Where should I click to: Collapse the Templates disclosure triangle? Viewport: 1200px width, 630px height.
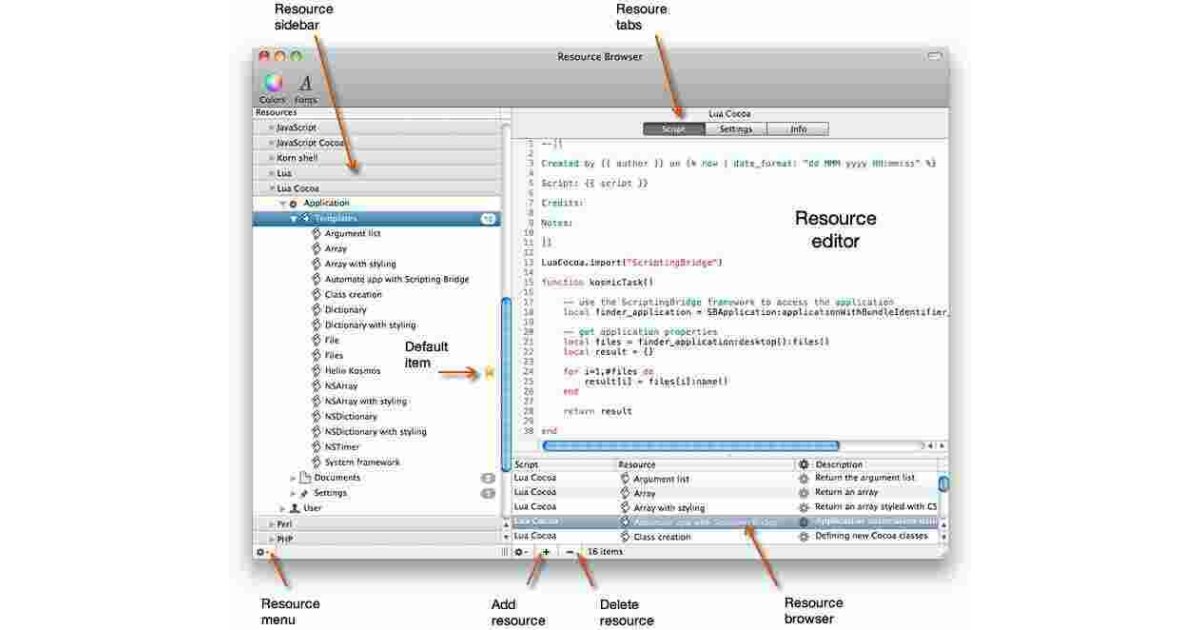(x=293, y=218)
